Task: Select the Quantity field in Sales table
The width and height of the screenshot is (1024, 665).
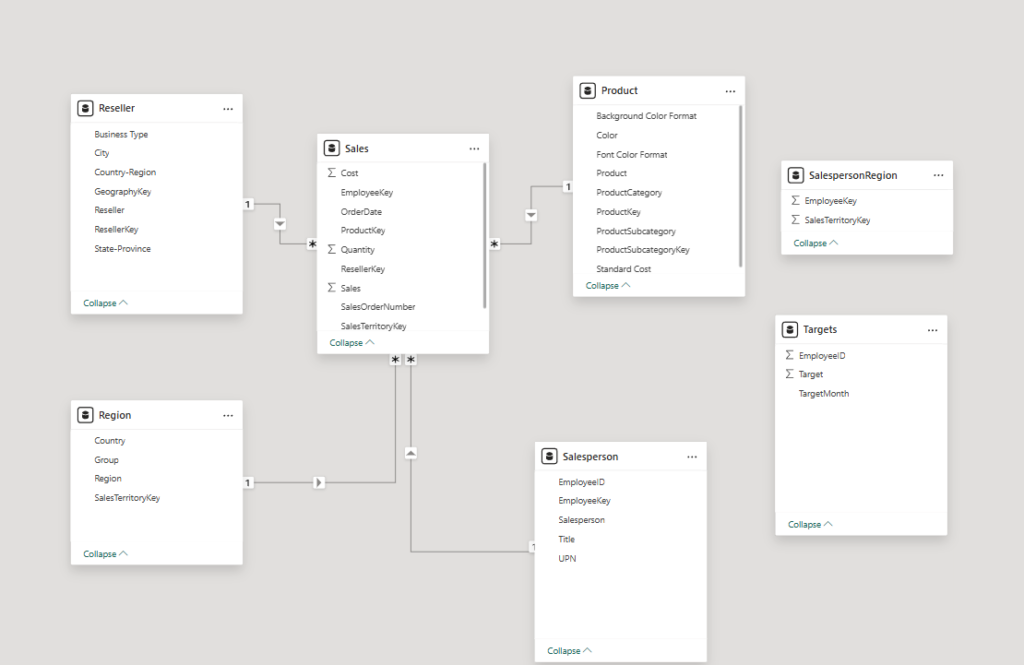Action: 358,250
